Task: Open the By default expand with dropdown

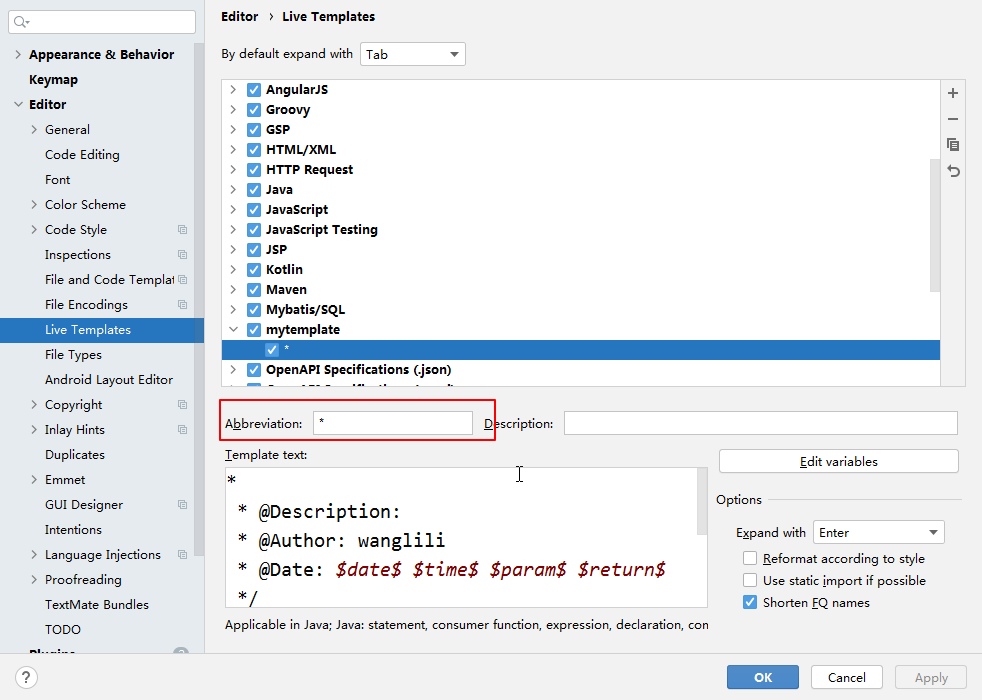Action: (x=413, y=54)
